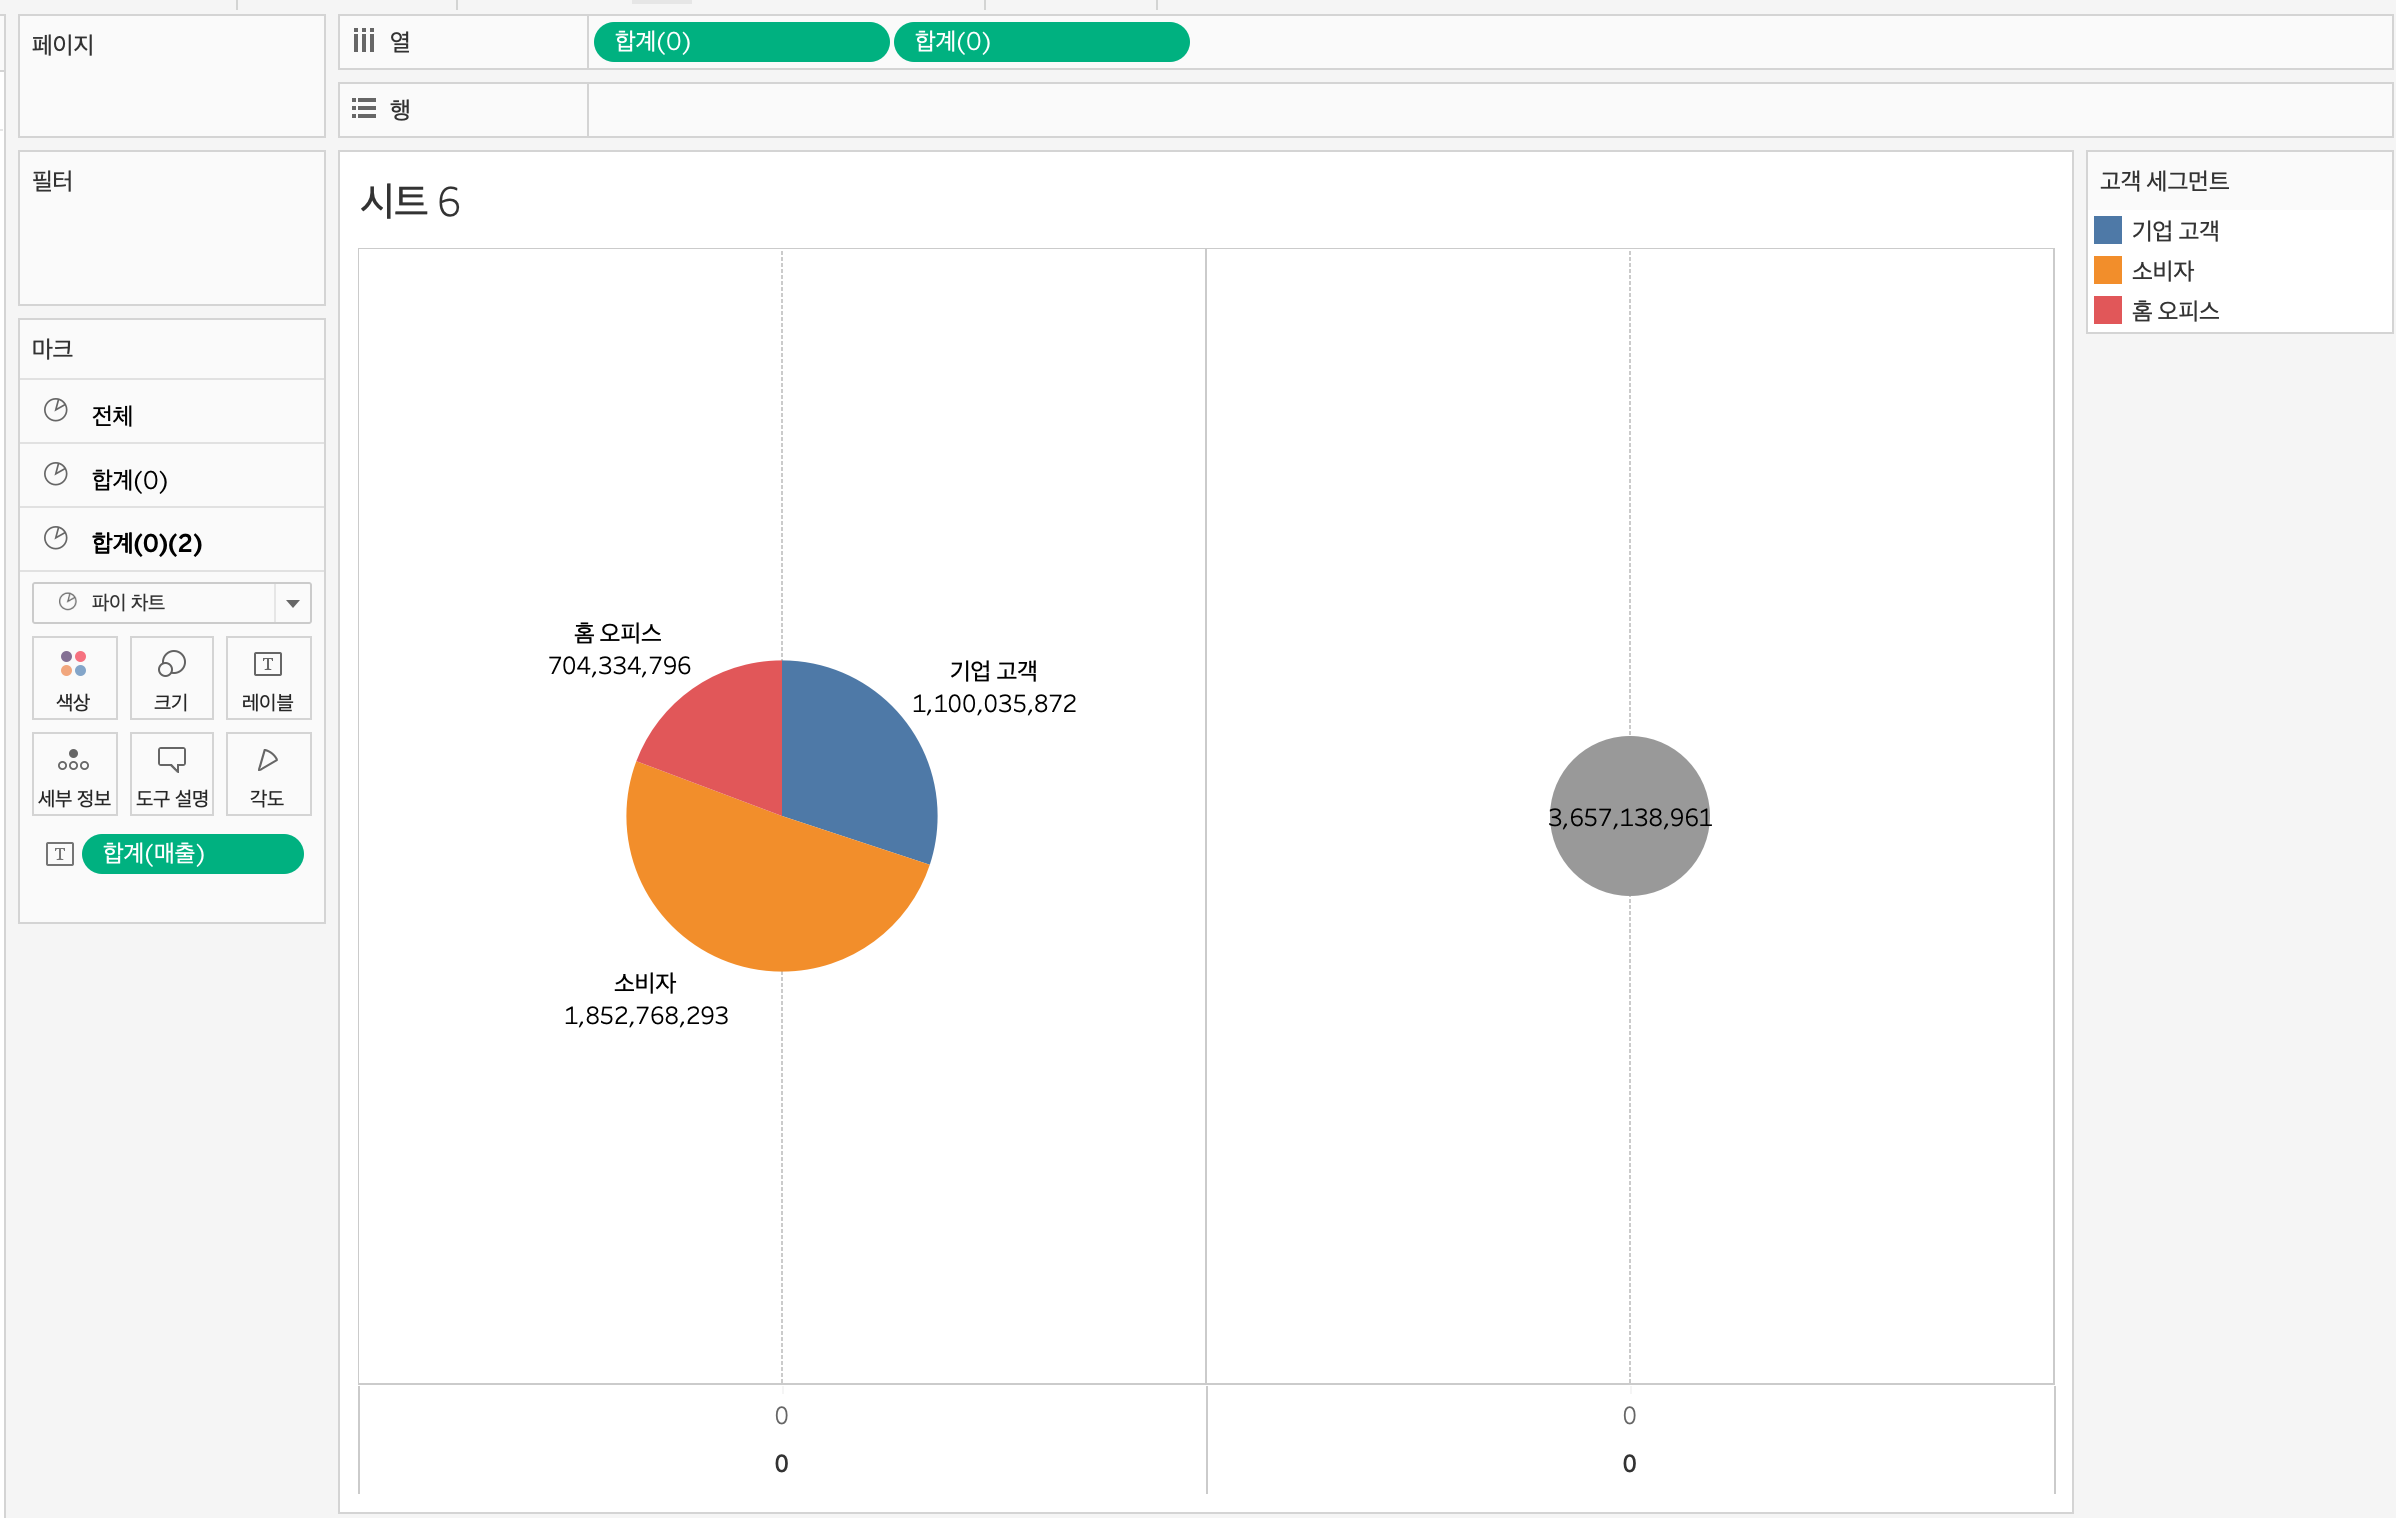Open the 세부 정보 (Detail) marks card
The height and width of the screenshot is (1518, 2396).
74,773
